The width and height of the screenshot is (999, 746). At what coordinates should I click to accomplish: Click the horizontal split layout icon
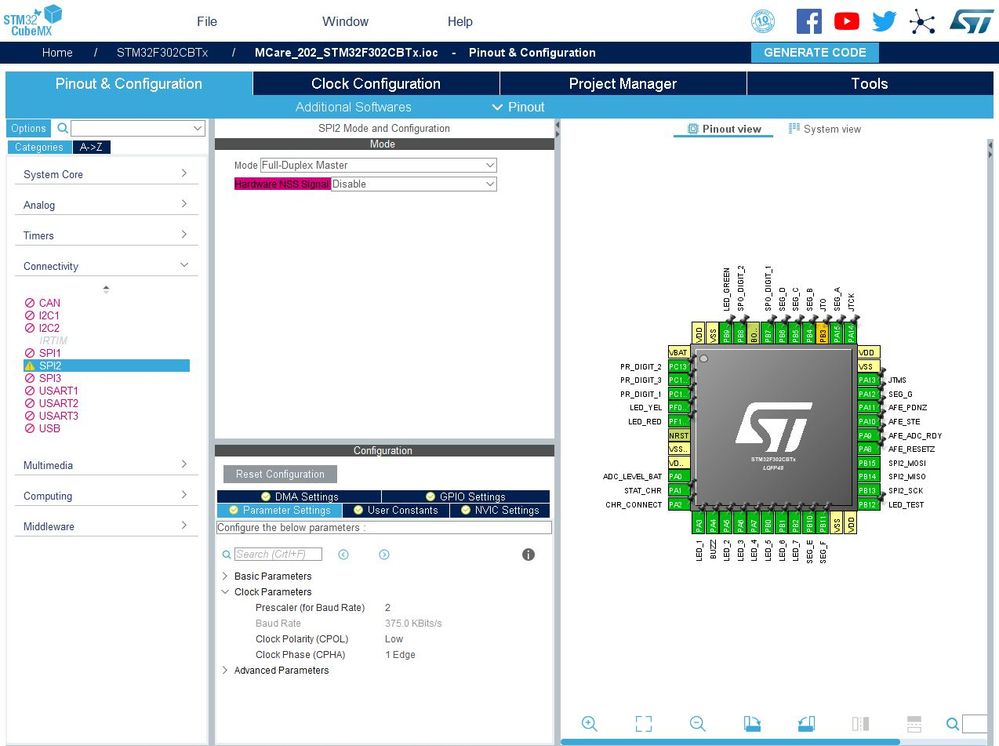(x=914, y=724)
